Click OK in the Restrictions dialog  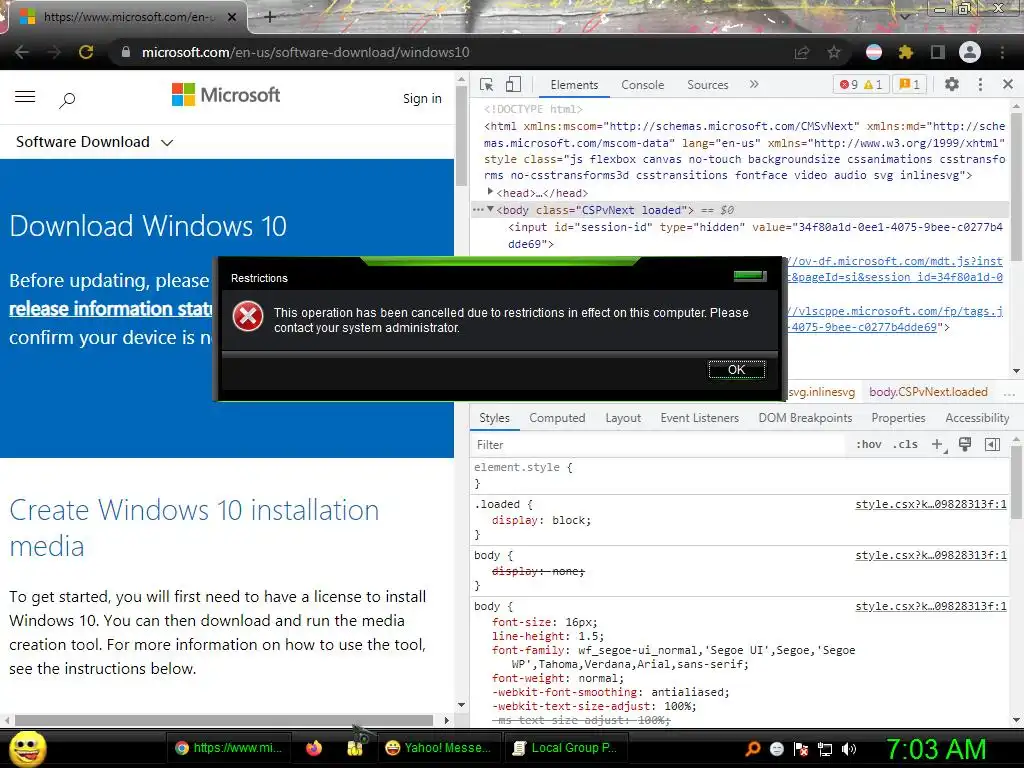pos(736,370)
